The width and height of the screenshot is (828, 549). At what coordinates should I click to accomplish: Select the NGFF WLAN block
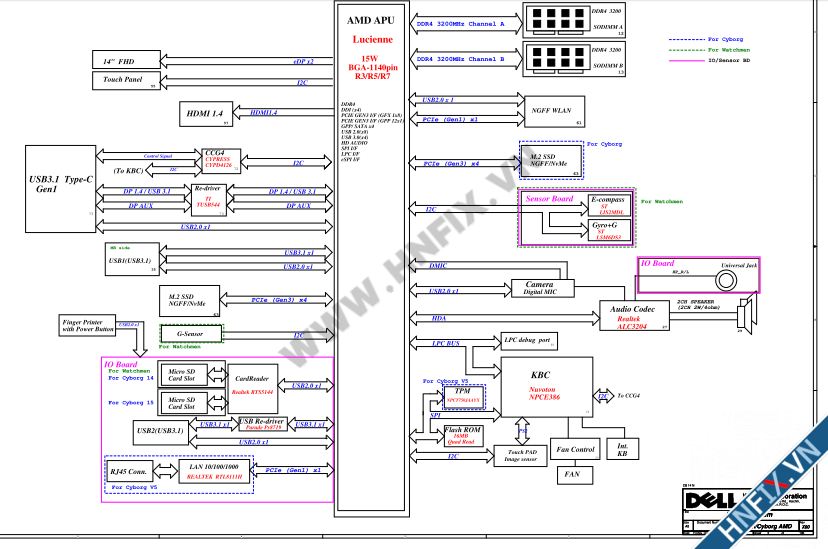(x=554, y=111)
